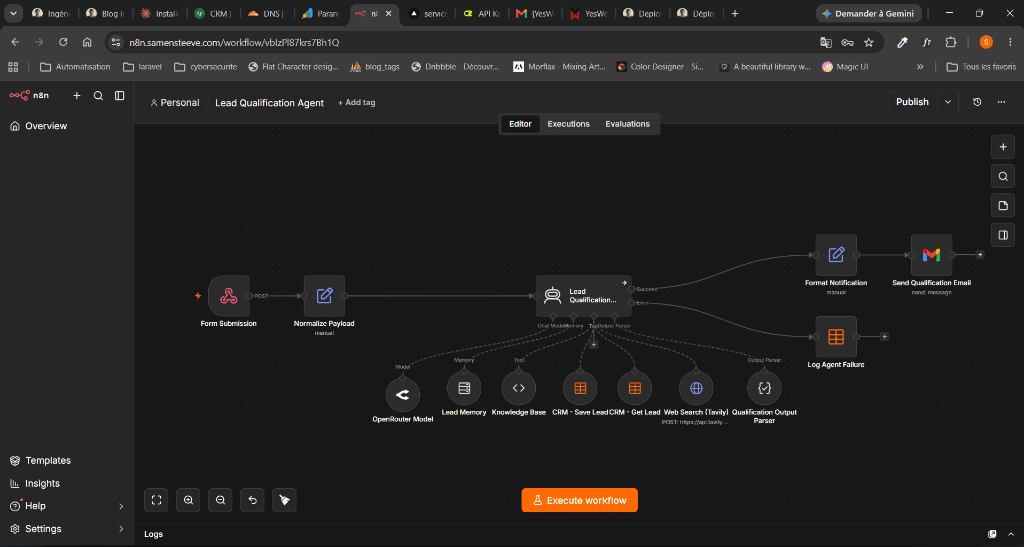Open the browser tab search dropdown
The height and width of the screenshot is (547, 1024).
point(13,13)
